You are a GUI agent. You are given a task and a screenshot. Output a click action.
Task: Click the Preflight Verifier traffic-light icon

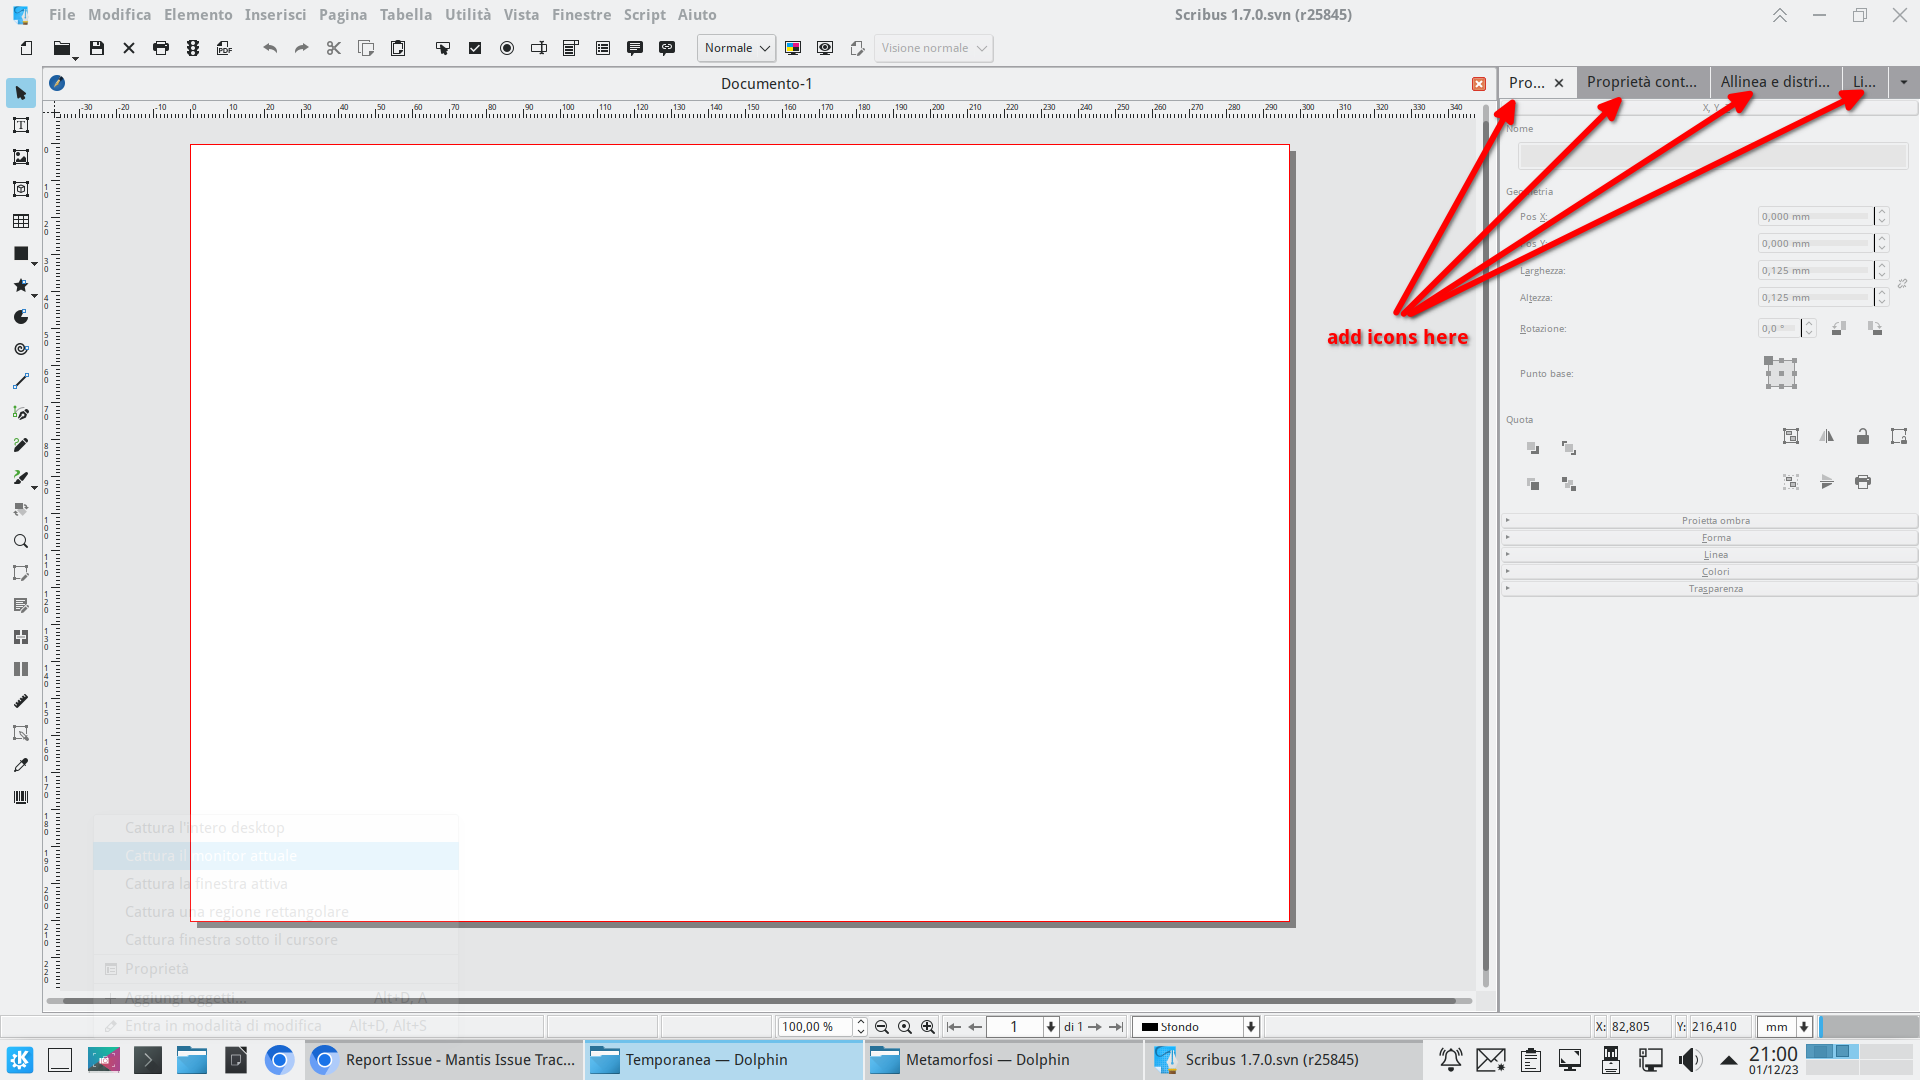193,48
